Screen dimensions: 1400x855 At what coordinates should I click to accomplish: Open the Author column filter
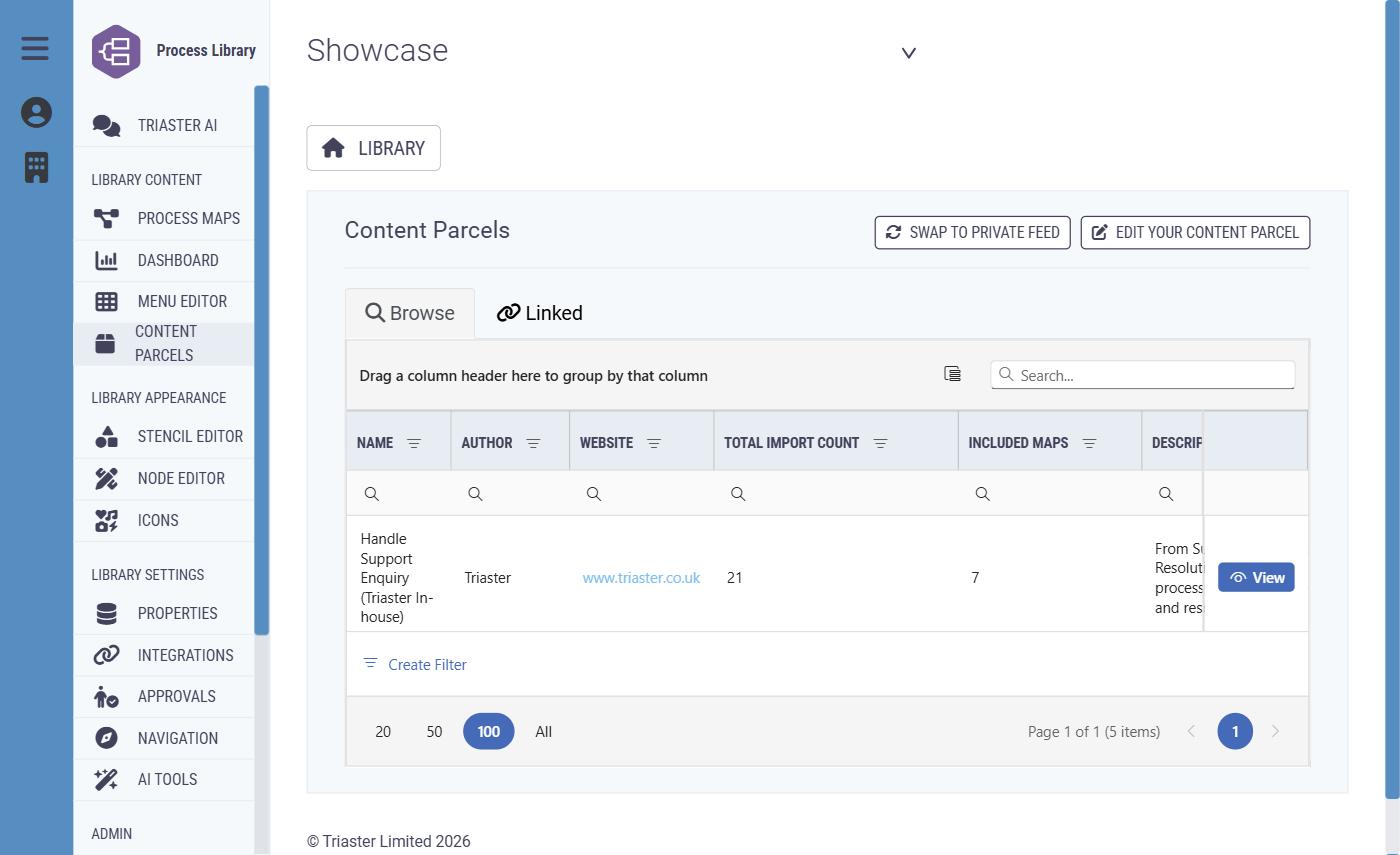click(x=533, y=443)
